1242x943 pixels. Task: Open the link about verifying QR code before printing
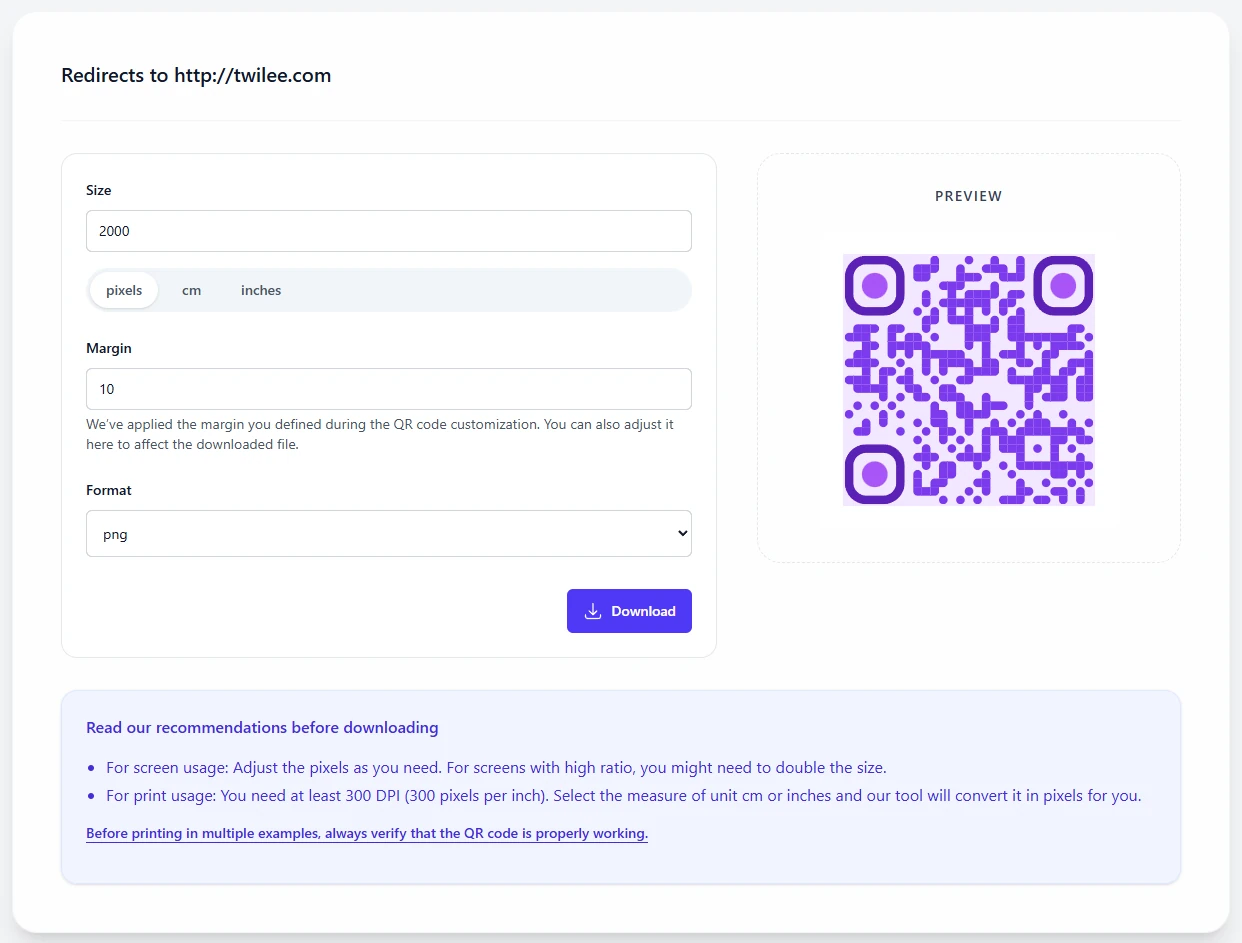tap(367, 833)
